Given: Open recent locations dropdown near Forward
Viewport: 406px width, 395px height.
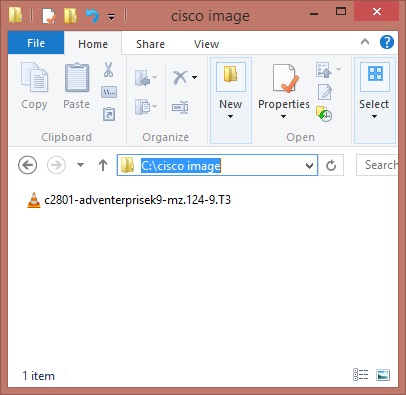Looking at the screenshot, I should coord(80,165).
